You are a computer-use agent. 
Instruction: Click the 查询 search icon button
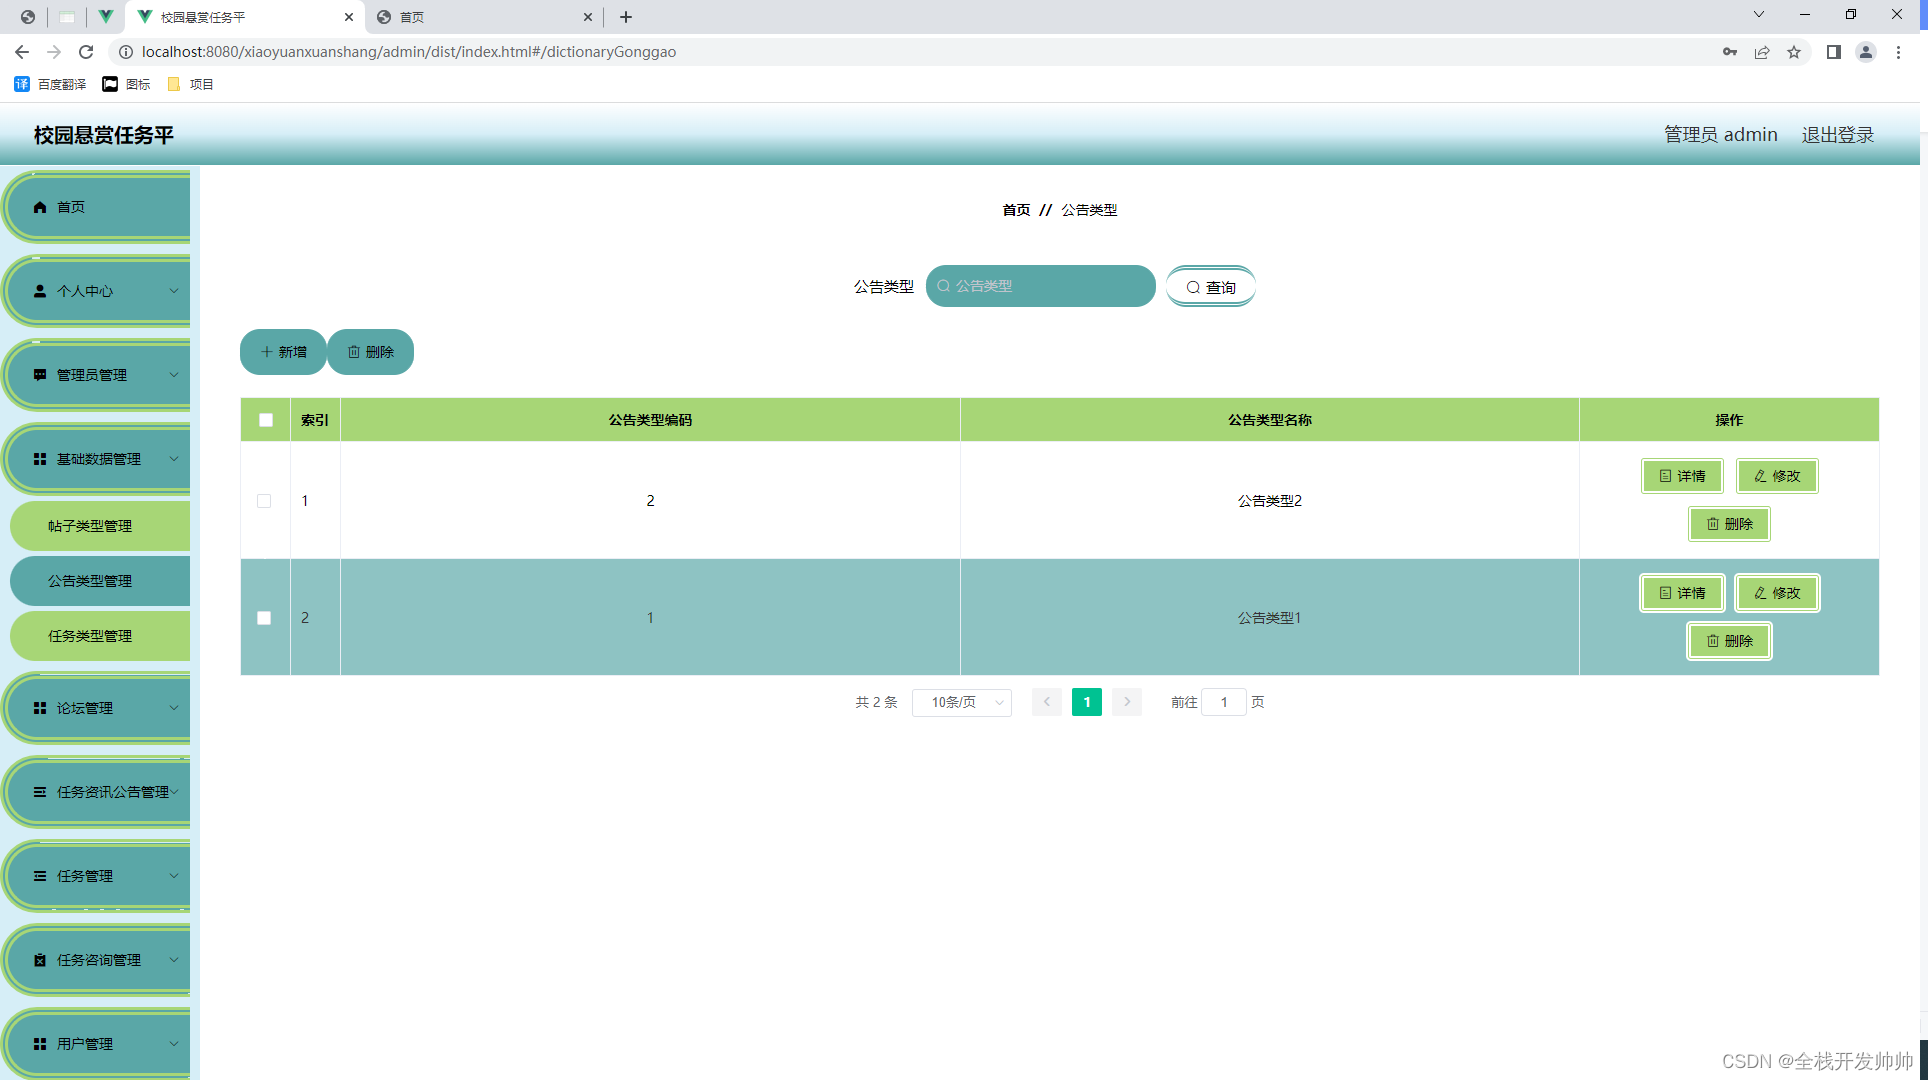1208,286
